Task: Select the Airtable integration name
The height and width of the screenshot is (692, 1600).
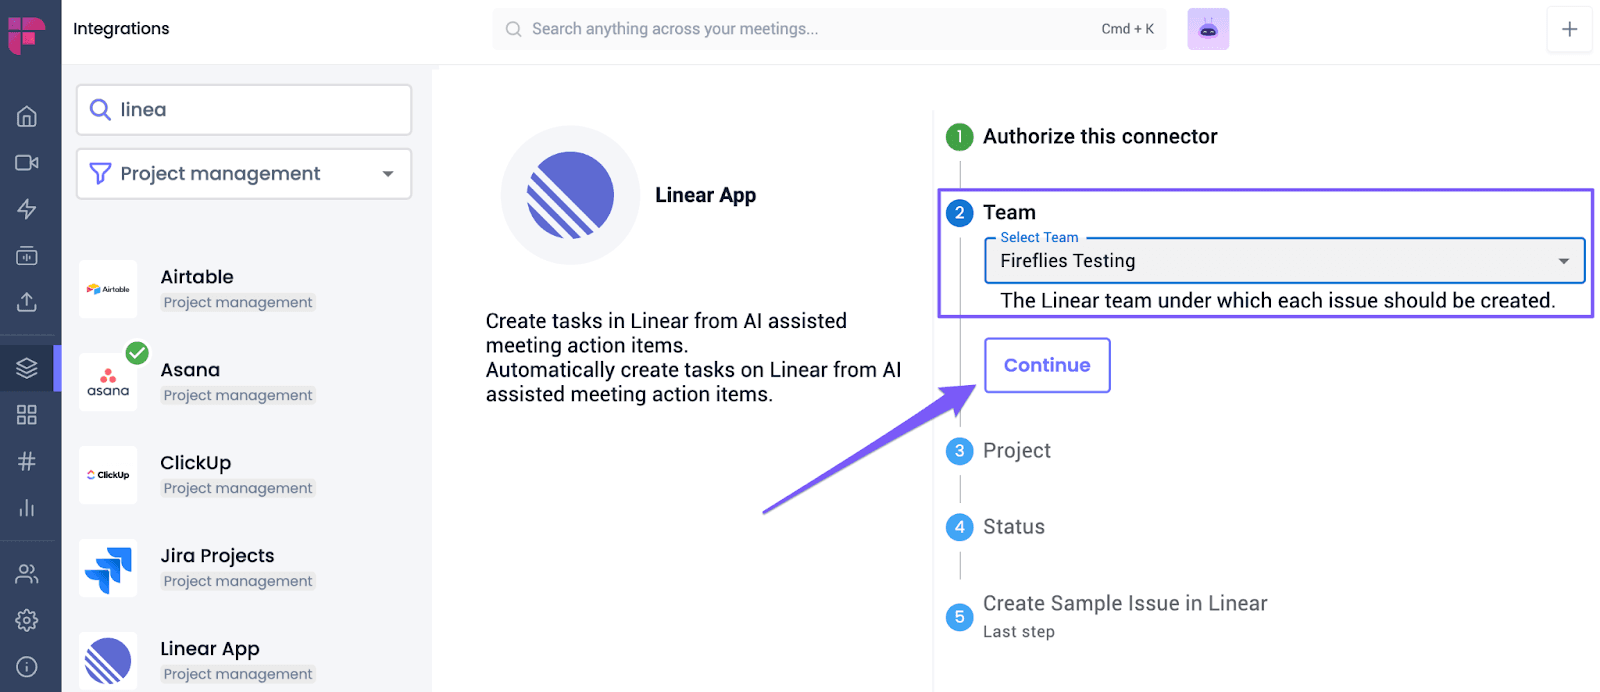Action: pyautogui.click(x=197, y=277)
